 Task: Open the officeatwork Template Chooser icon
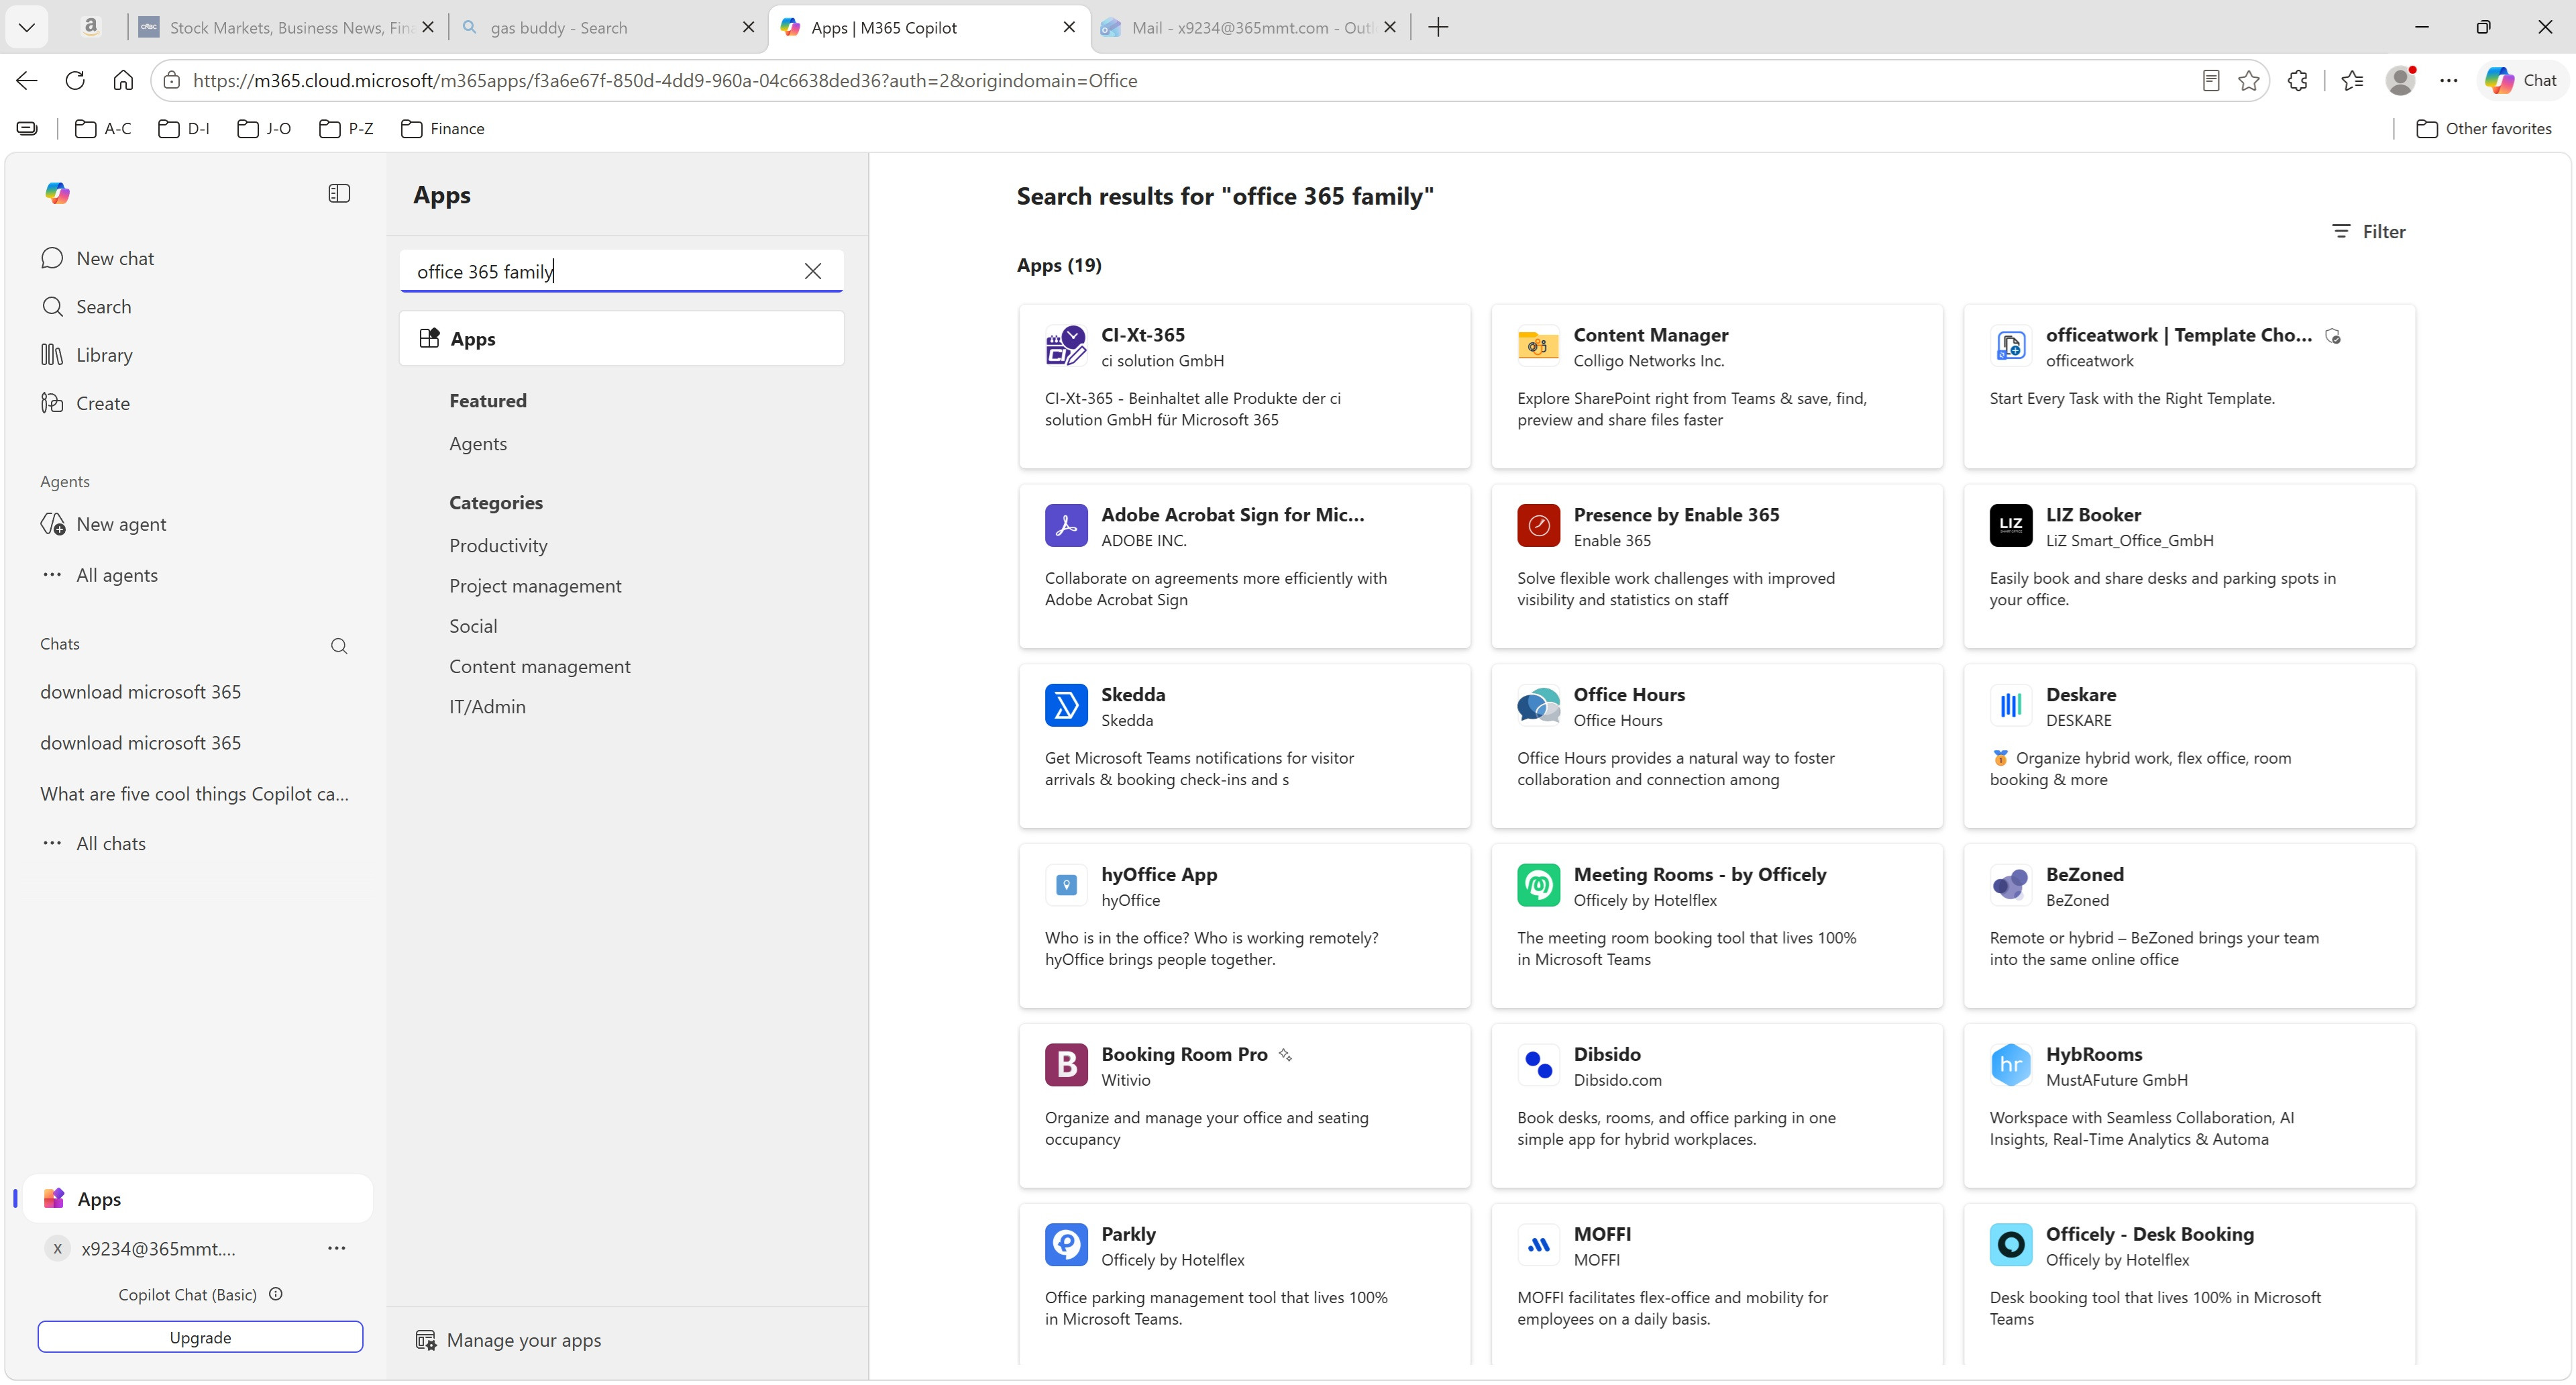[x=2011, y=345]
